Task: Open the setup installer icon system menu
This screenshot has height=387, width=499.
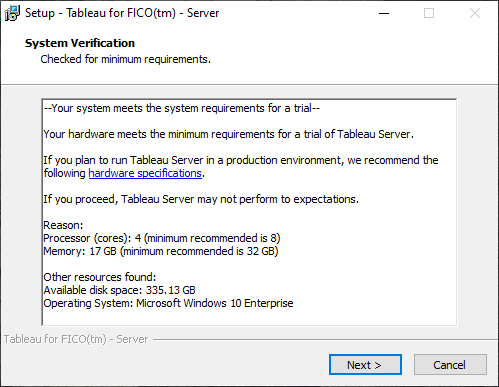Action: click(x=12, y=13)
